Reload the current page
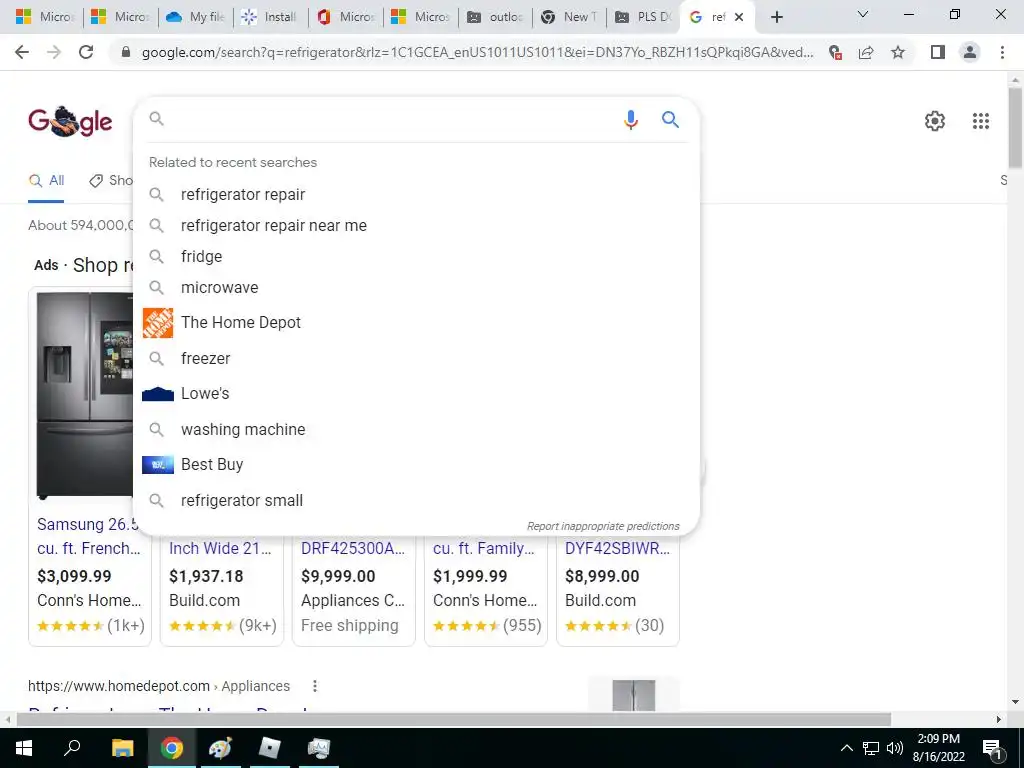The width and height of the screenshot is (1024, 768). tap(86, 52)
